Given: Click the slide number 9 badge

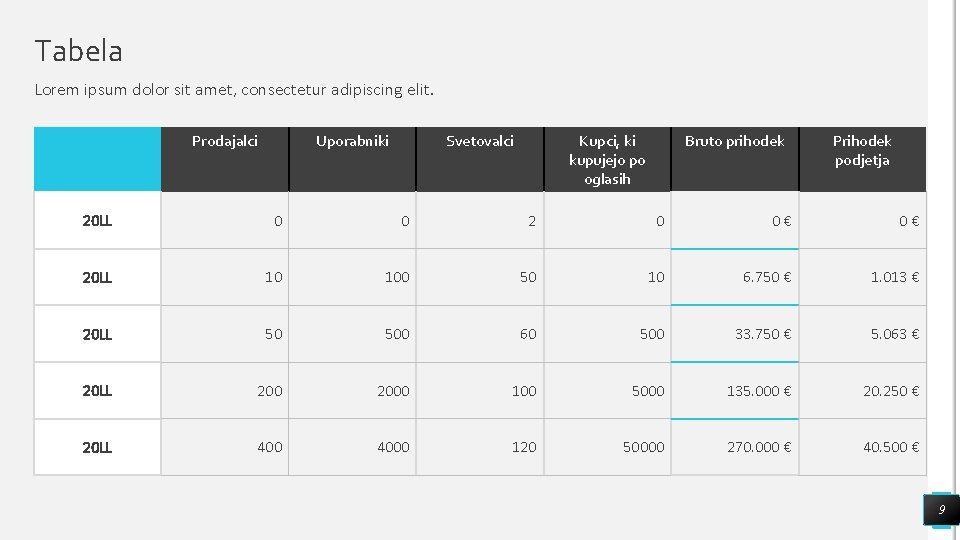Looking at the screenshot, I should click(x=941, y=510).
